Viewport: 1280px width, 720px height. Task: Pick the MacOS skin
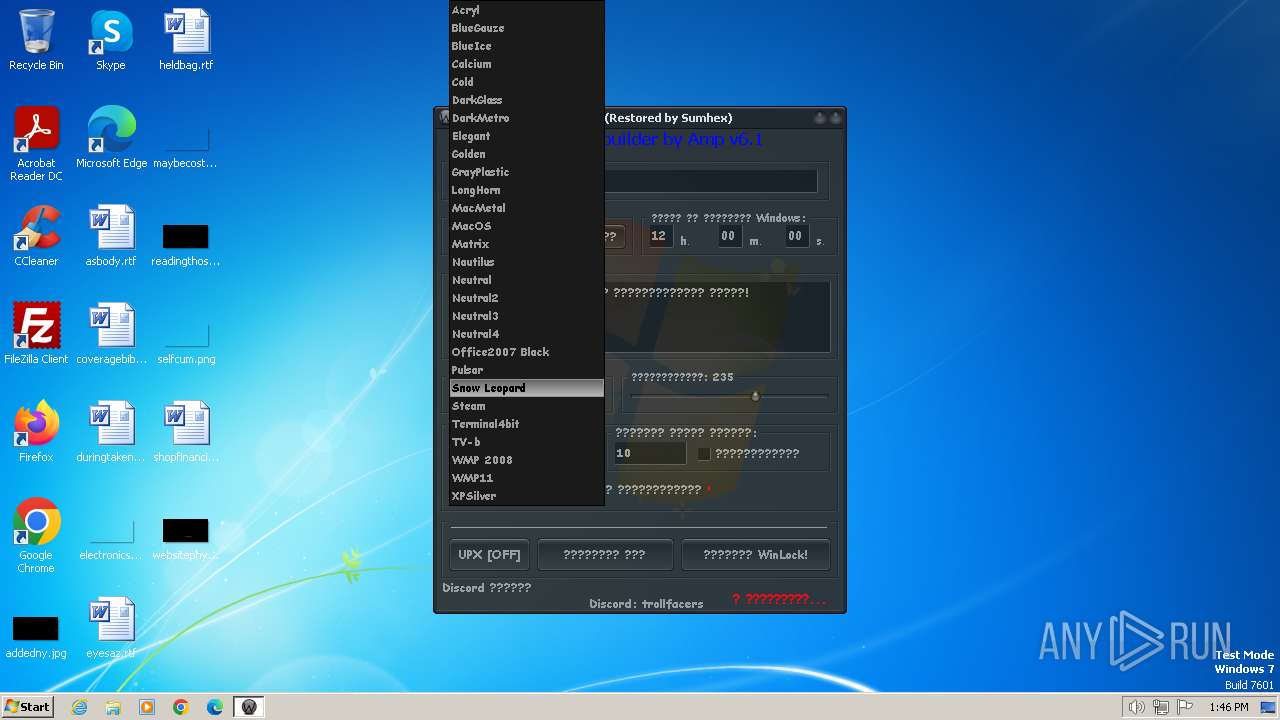527,226
